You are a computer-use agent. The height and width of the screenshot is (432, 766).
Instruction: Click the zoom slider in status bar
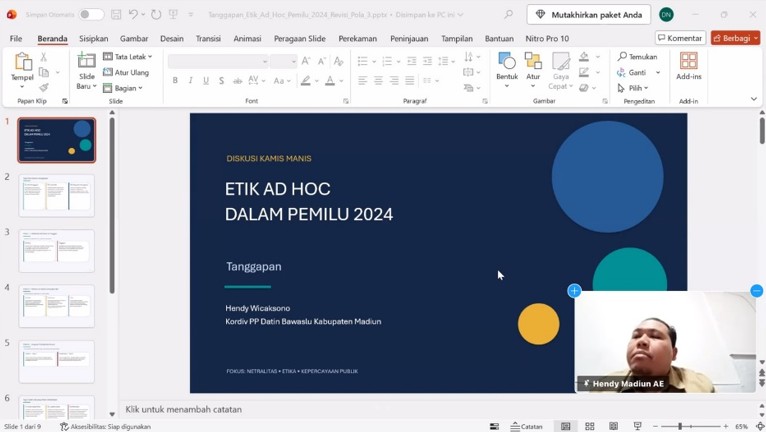(691, 427)
